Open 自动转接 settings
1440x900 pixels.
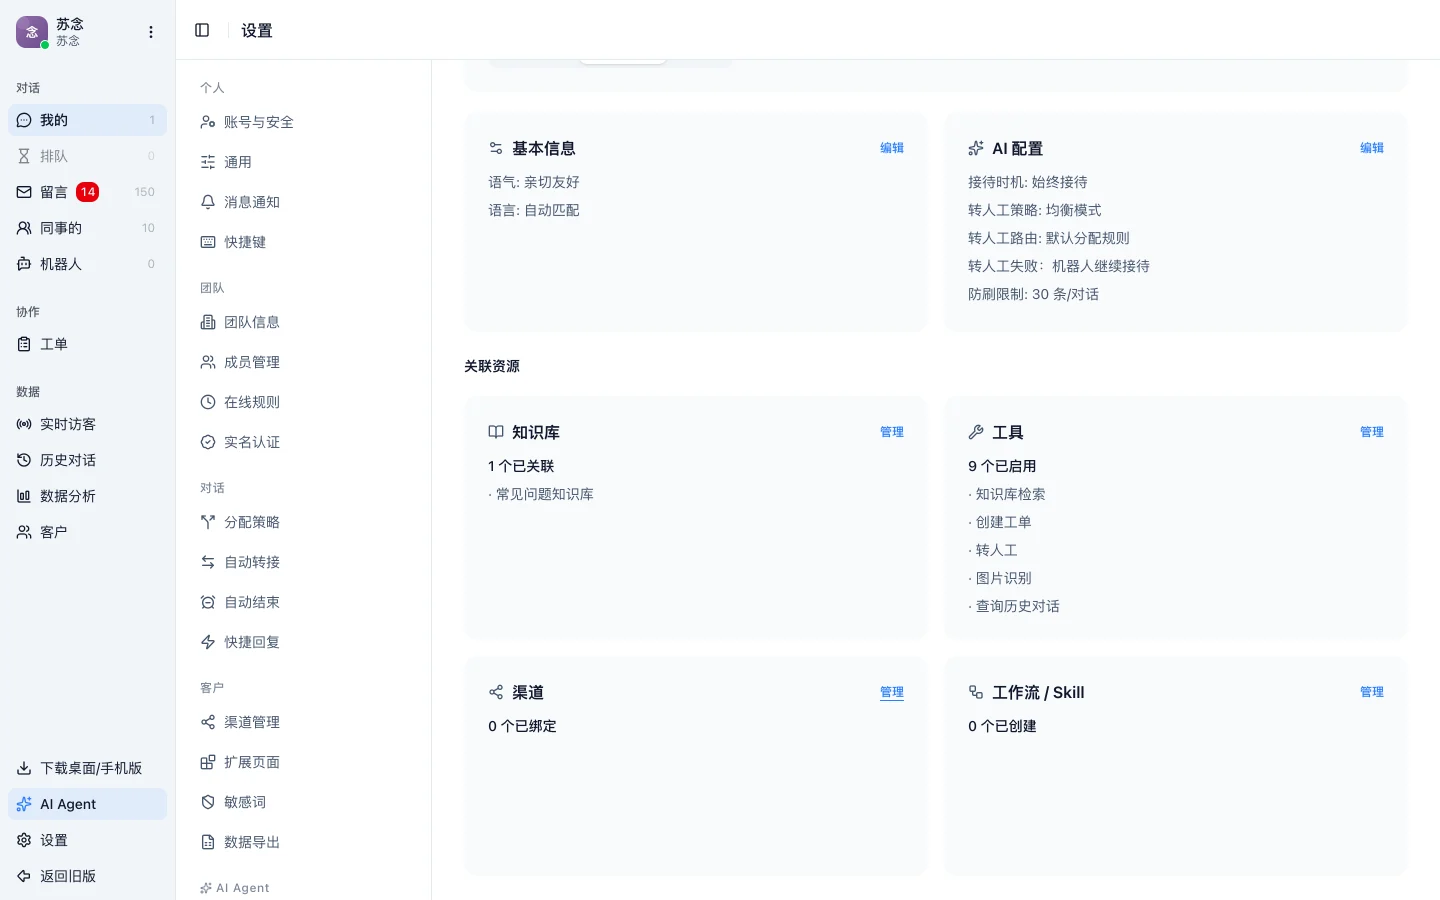(x=303, y=562)
